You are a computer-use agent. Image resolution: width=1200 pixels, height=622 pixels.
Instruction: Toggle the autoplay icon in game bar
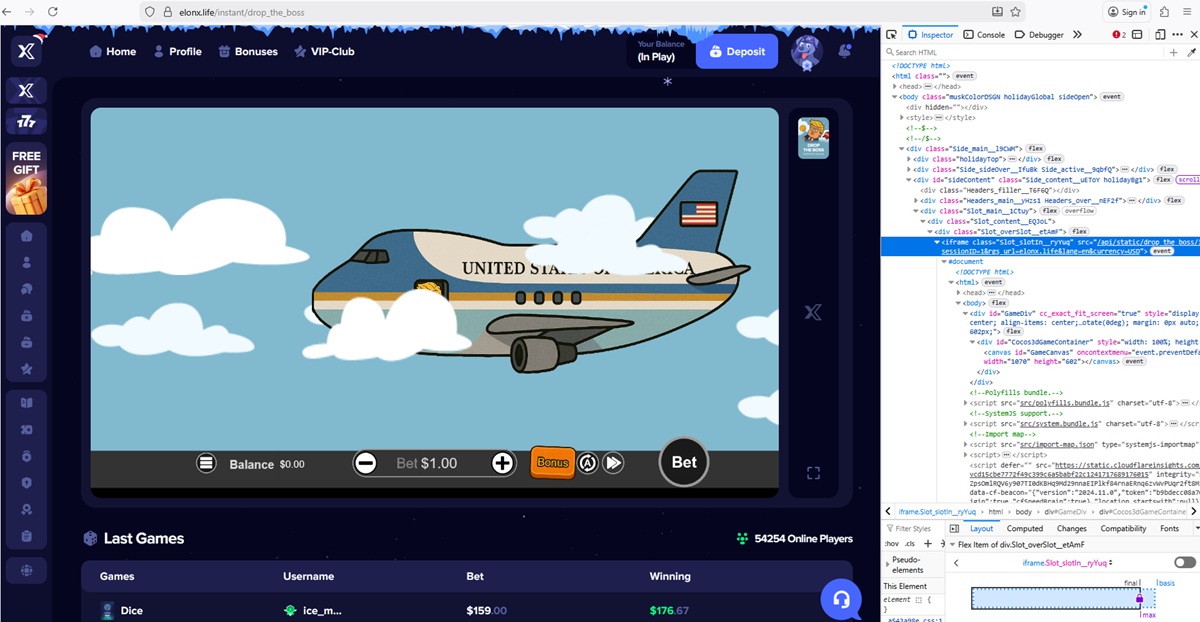(x=588, y=462)
